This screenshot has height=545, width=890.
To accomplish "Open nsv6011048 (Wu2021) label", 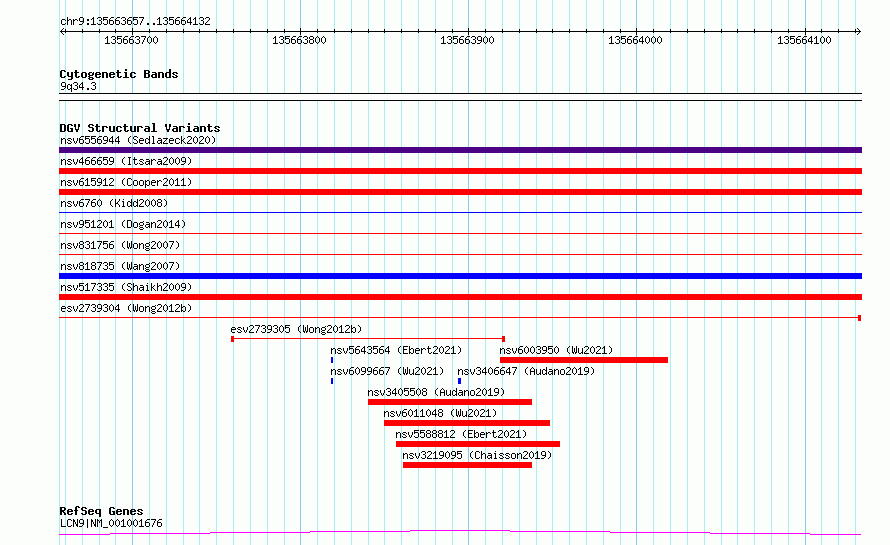I will tap(440, 413).
